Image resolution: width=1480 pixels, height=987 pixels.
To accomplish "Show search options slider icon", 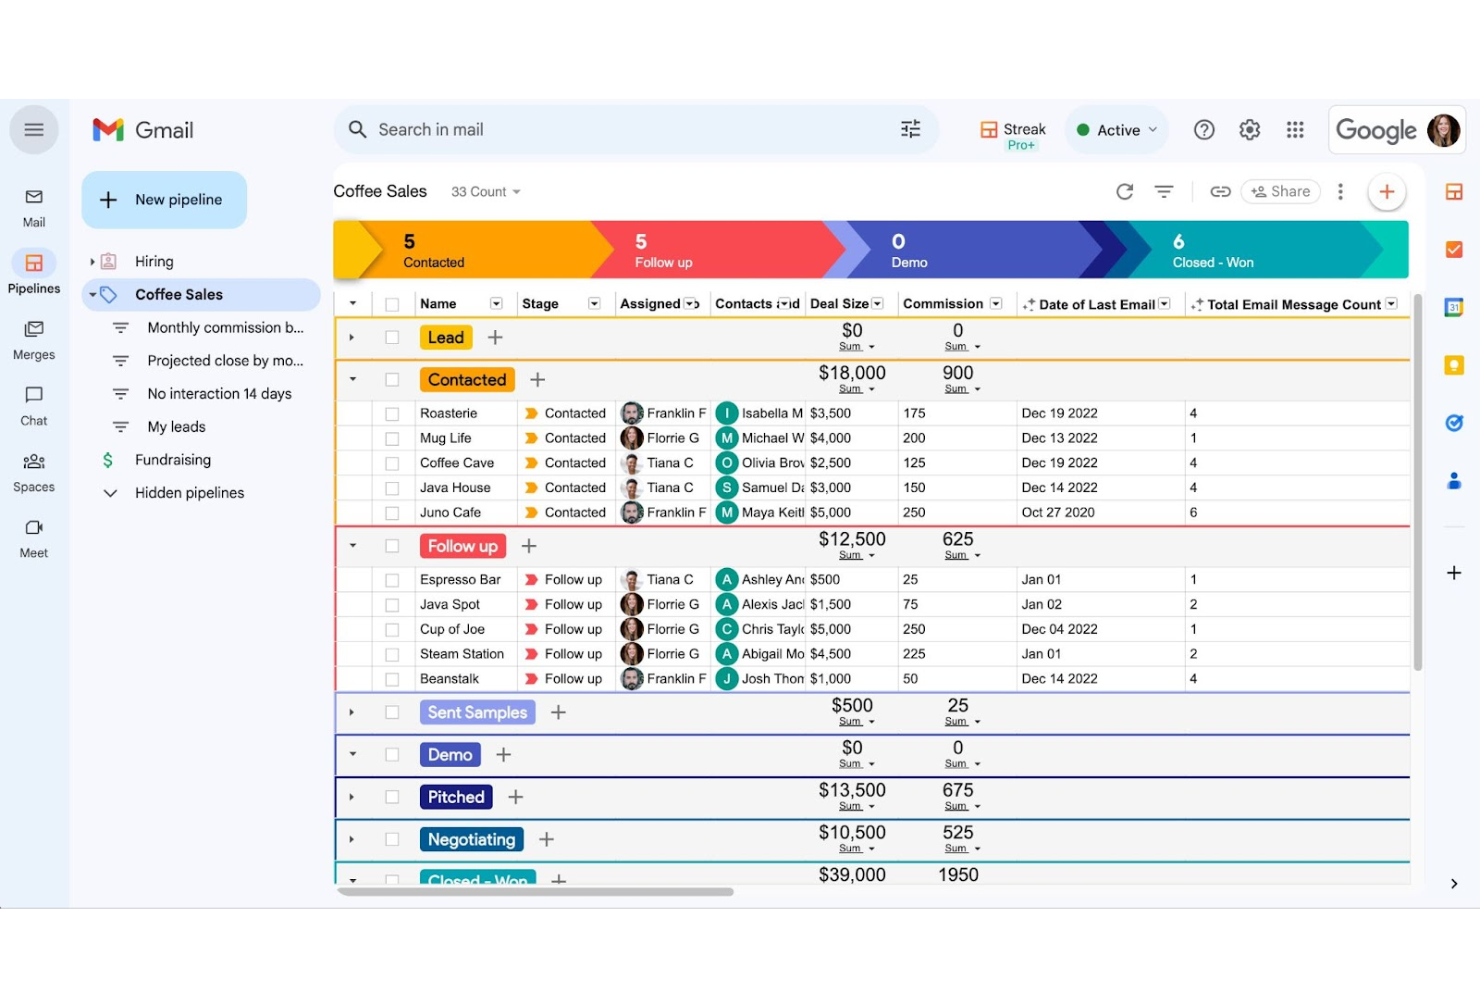I will 910,129.
